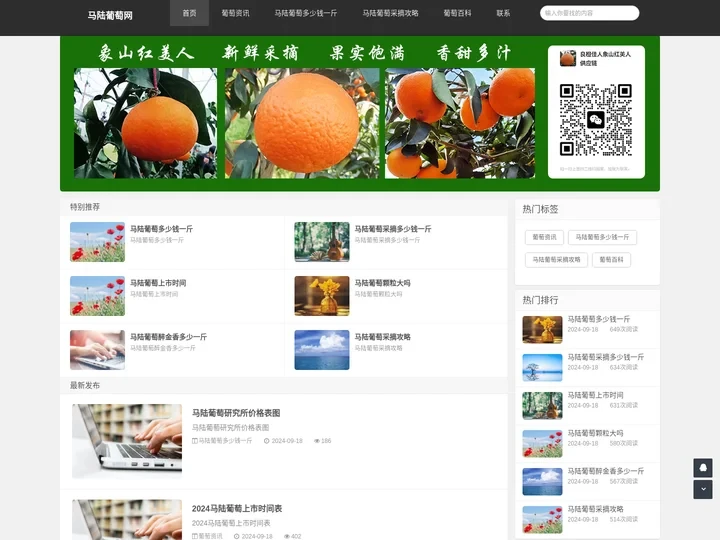Click vase thumbnail beside ranked 马陆葡萄多少钱一斤
This screenshot has width=720, height=540.
click(542, 330)
